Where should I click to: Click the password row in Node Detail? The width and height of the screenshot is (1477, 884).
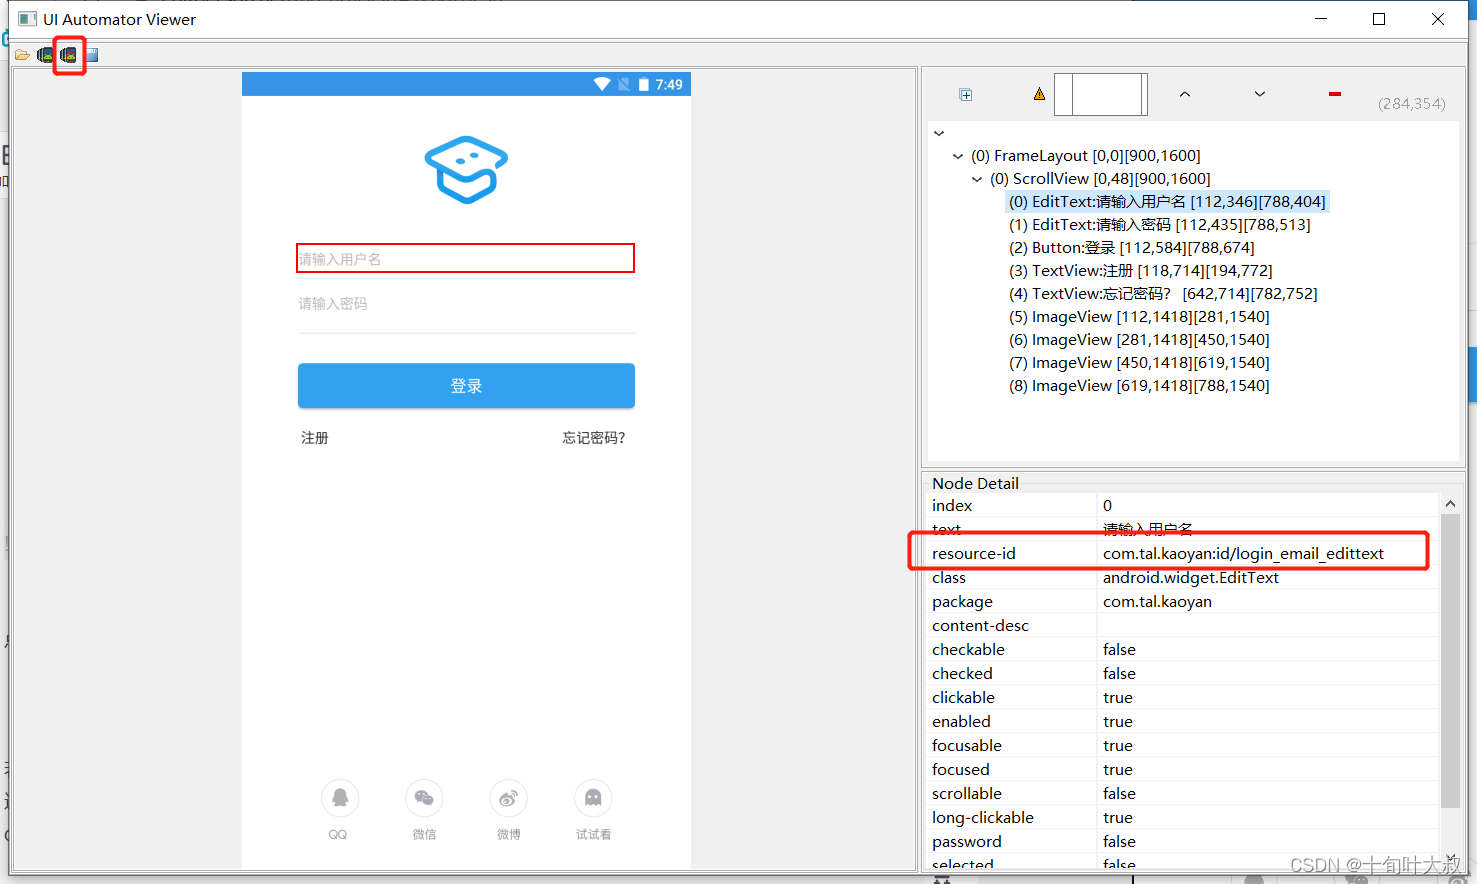[1183, 842]
